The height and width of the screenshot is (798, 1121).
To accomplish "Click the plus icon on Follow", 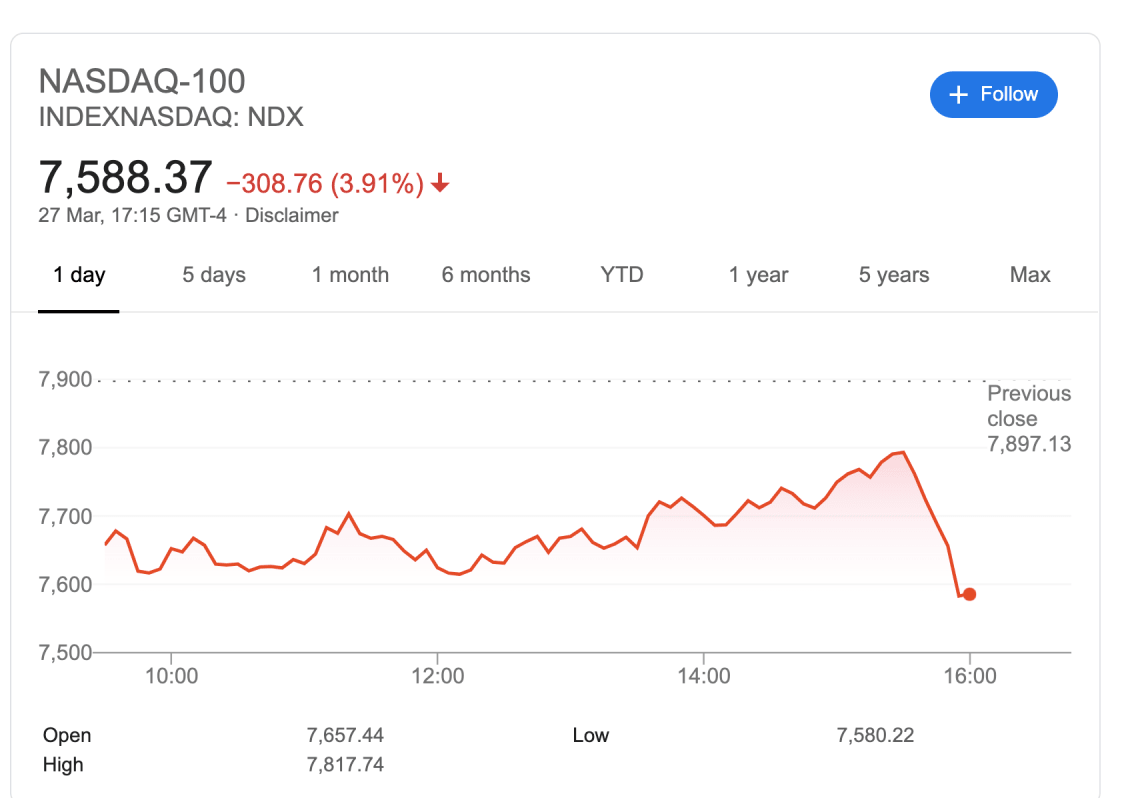I will coord(959,95).
